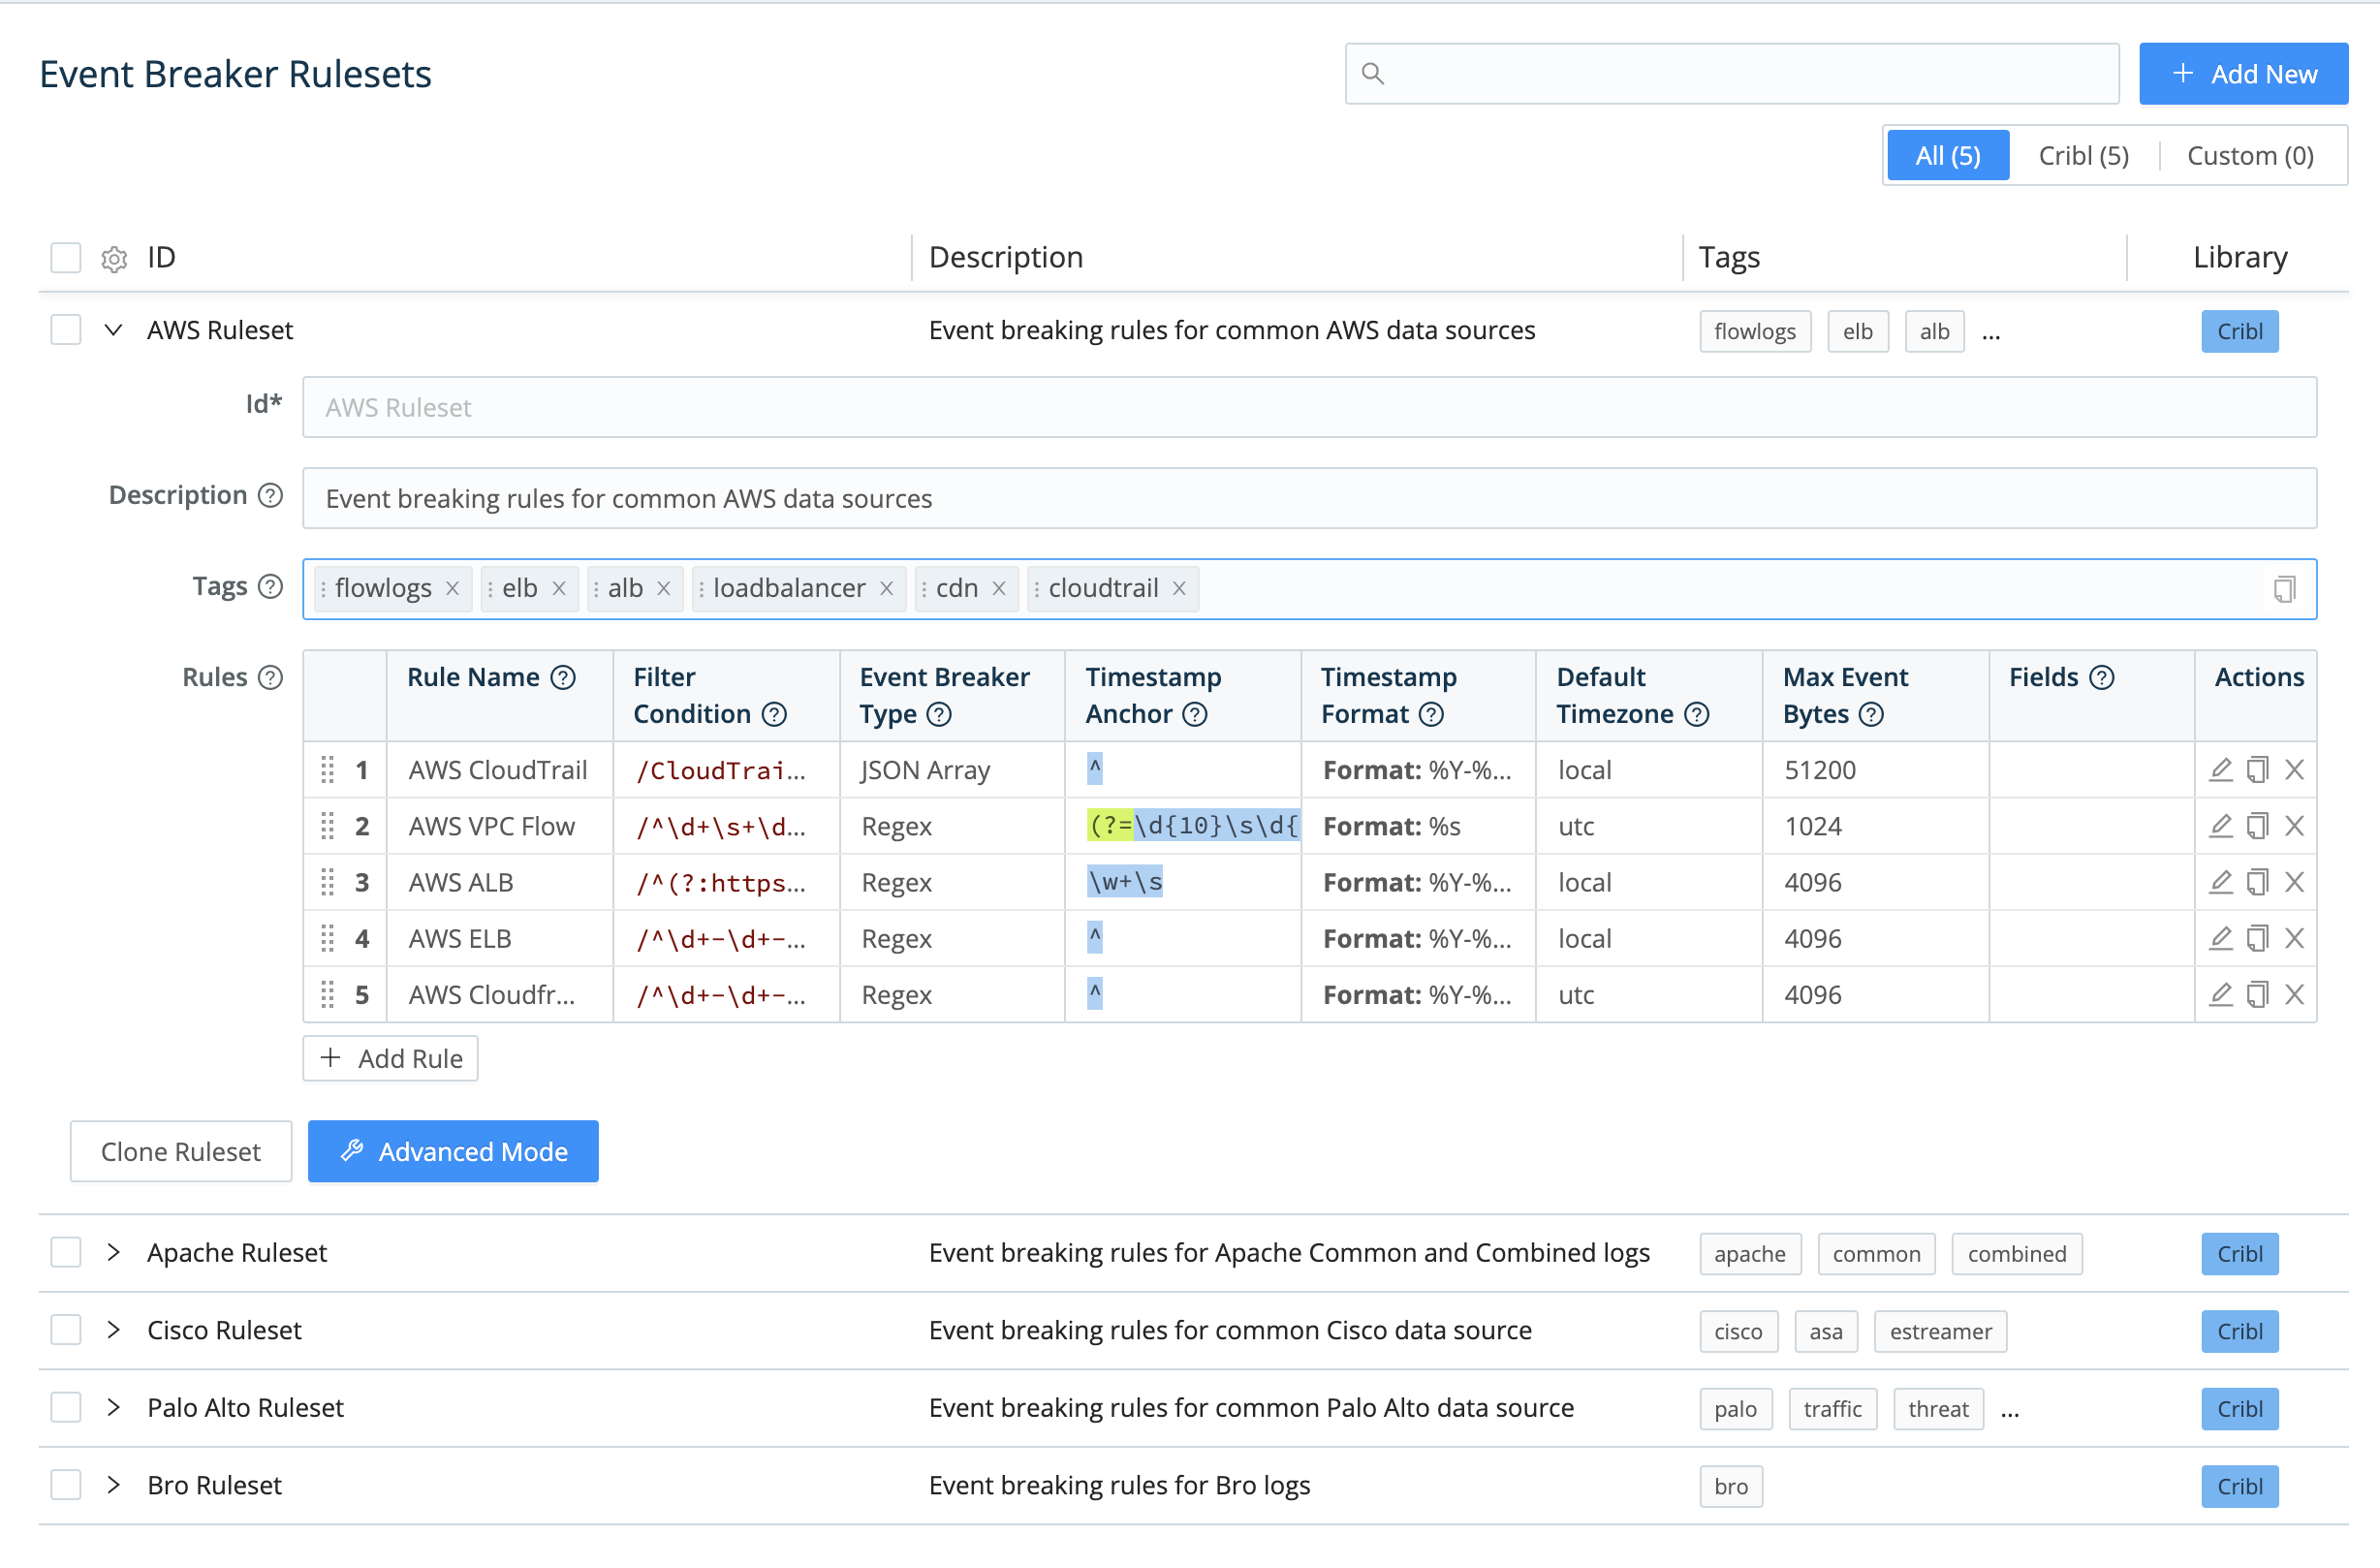Select the All (5) filter tab
Screen dimensions: 2380x1568
pos(1948,156)
